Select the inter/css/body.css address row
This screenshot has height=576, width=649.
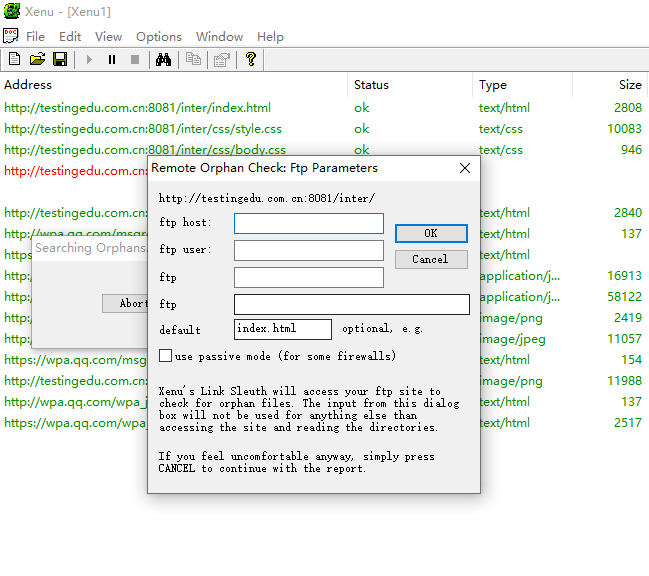pos(145,150)
